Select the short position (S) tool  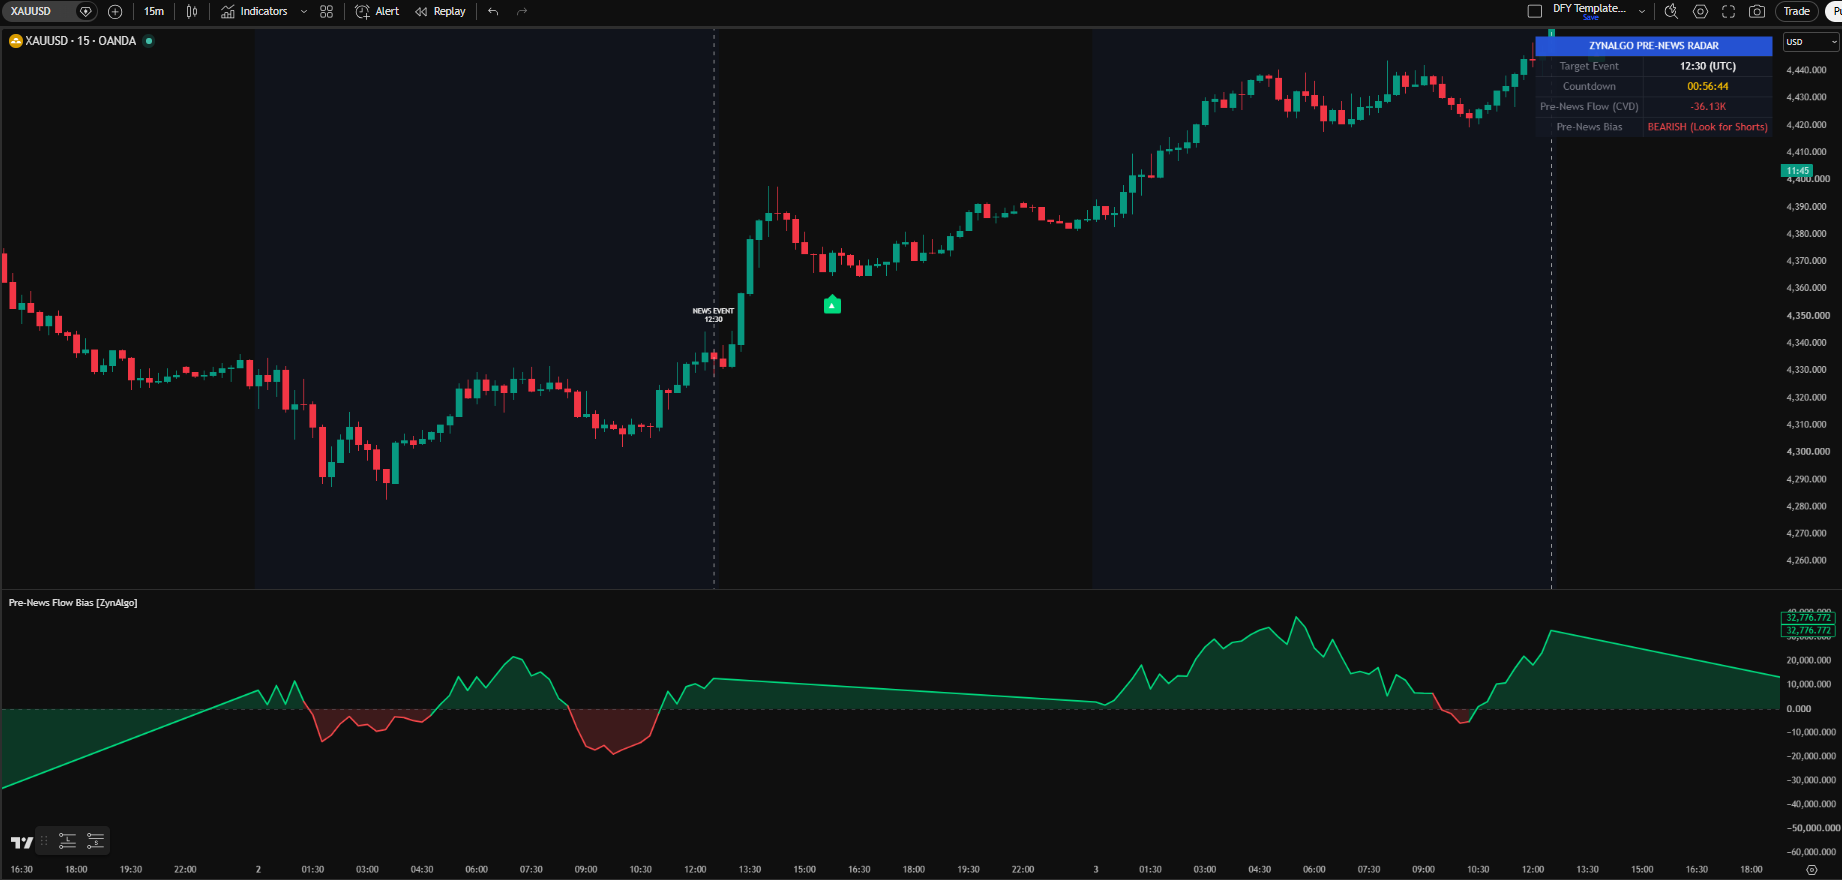coord(95,841)
